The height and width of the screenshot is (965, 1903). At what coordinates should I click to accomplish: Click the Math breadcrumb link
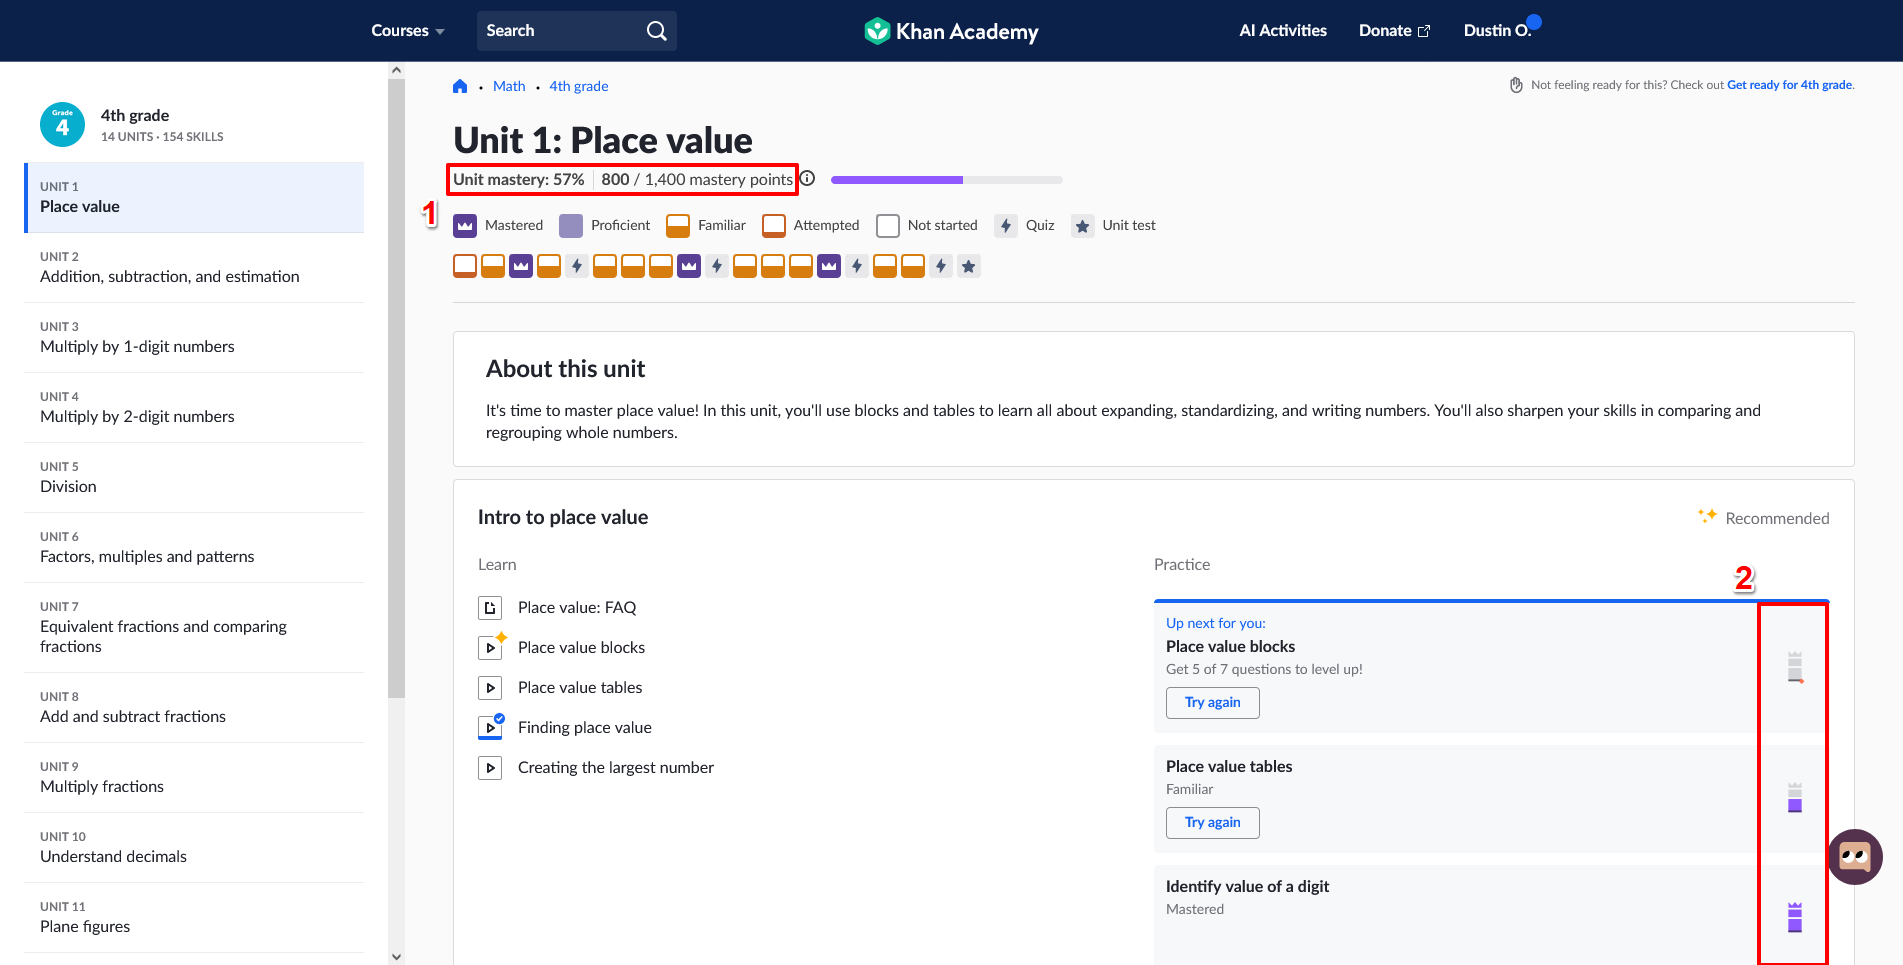tap(509, 86)
